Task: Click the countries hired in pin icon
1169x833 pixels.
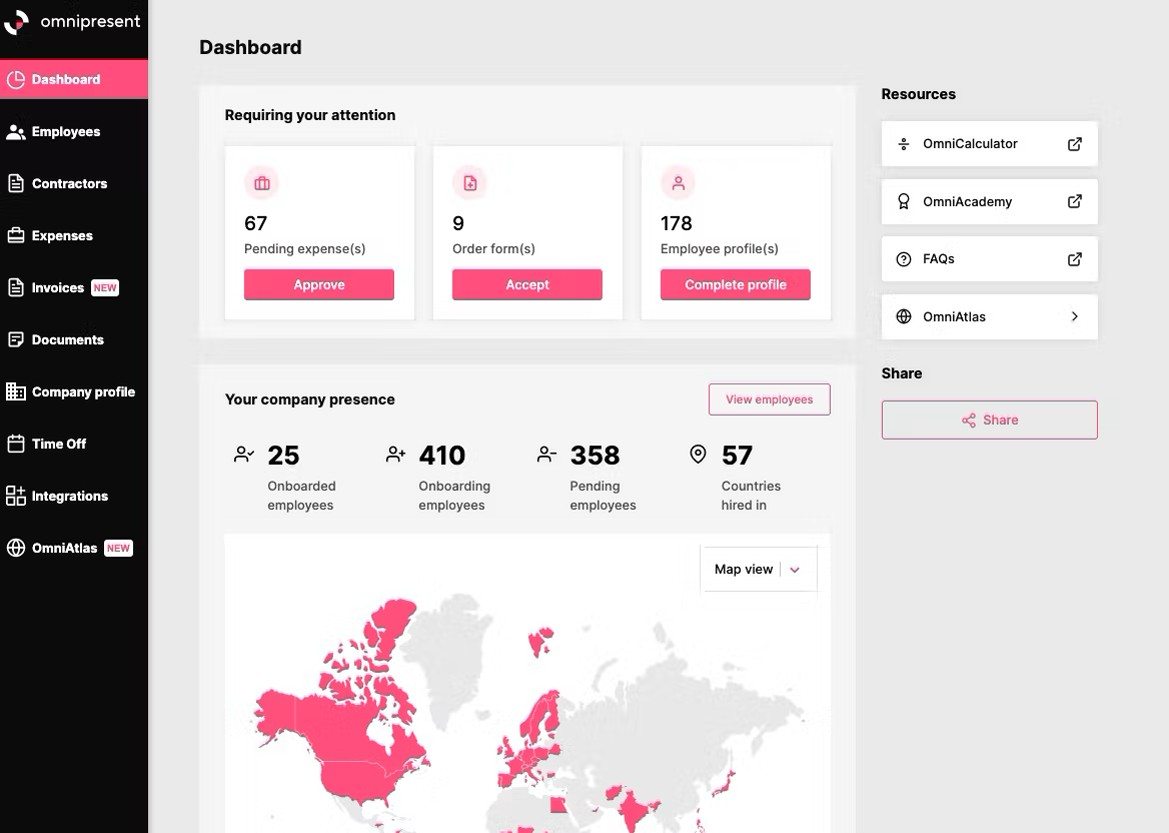Action: [x=698, y=455]
